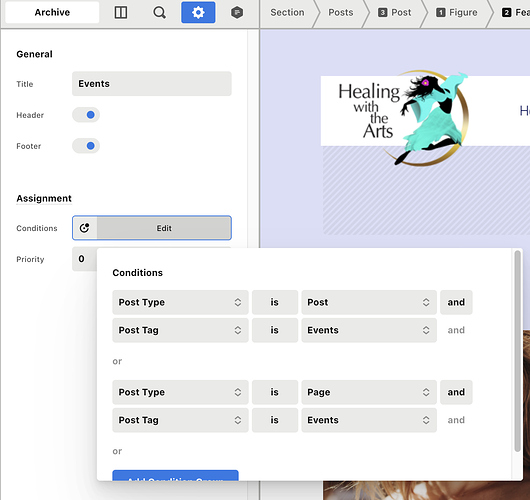Open the hexagon document icon
Image resolution: width=530 pixels, height=500 pixels.
coord(237,13)
